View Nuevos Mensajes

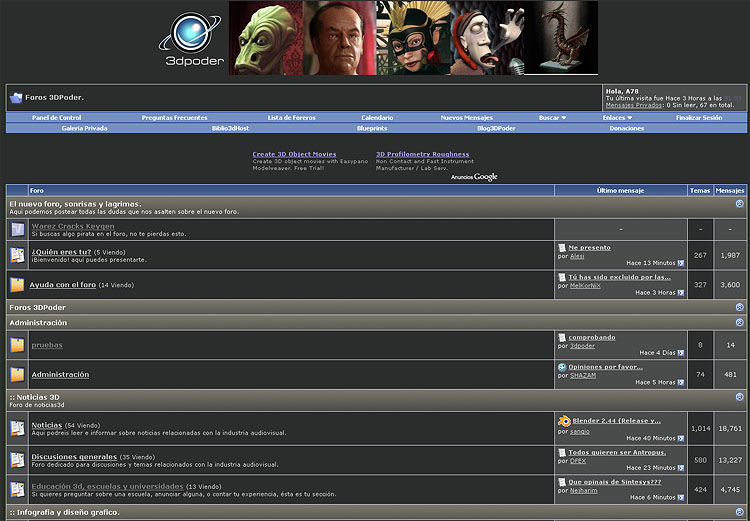[x=466, y=118]
